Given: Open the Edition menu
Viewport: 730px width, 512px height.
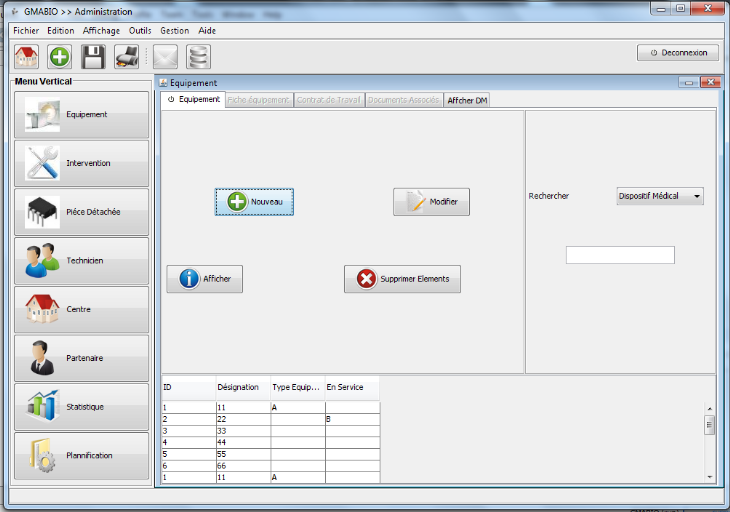Looking at the screenshot, I should (x=61, y=31).
